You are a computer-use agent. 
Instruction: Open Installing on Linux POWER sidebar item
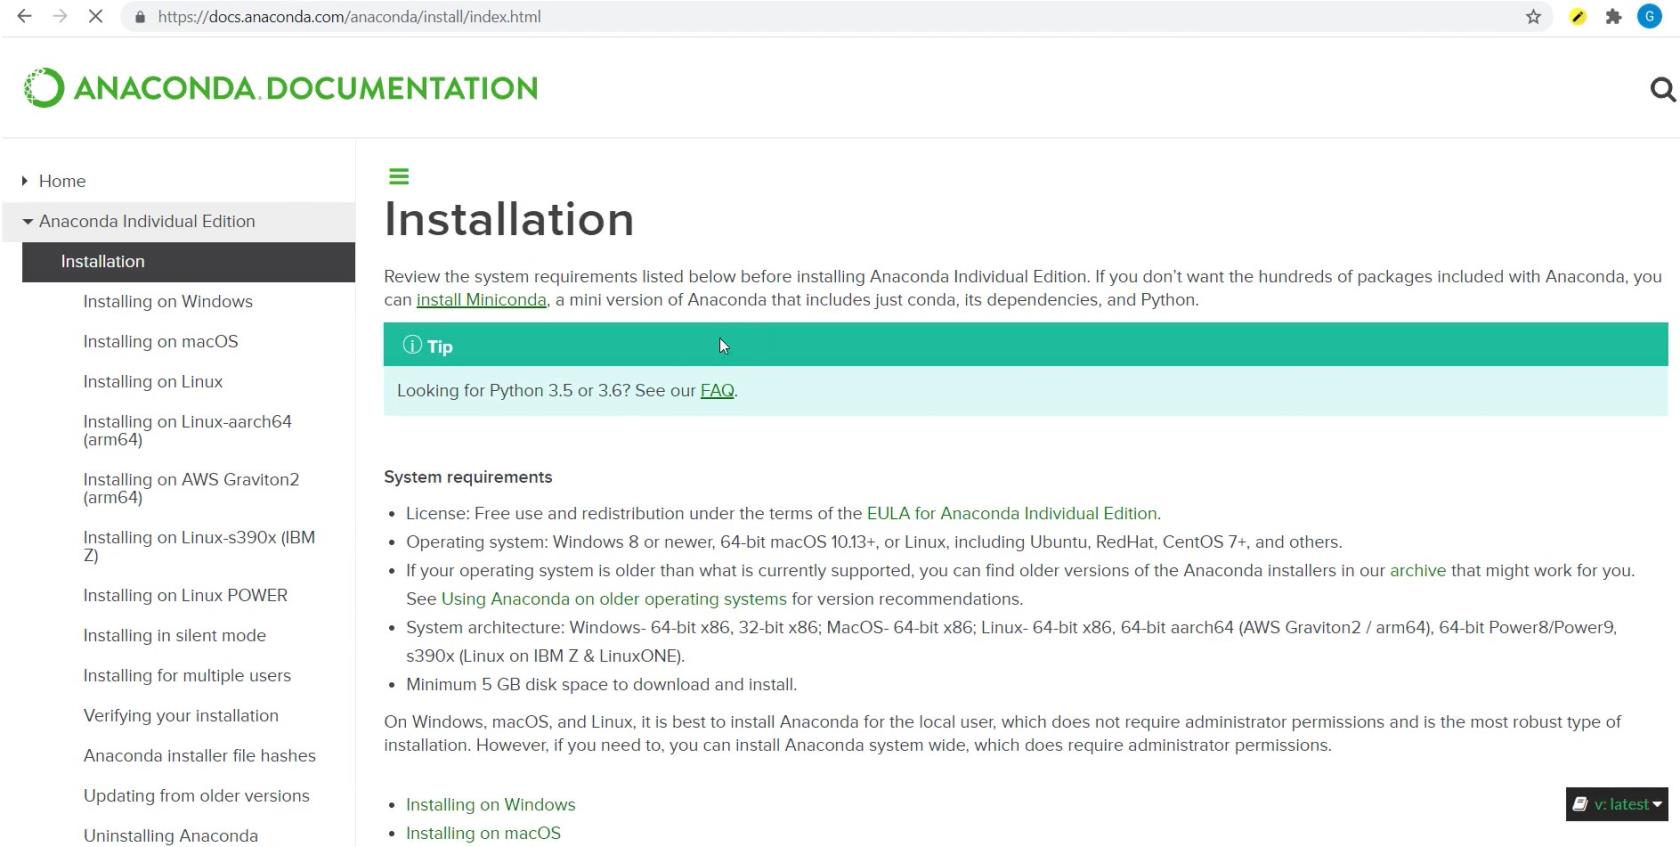pos(185,596)
